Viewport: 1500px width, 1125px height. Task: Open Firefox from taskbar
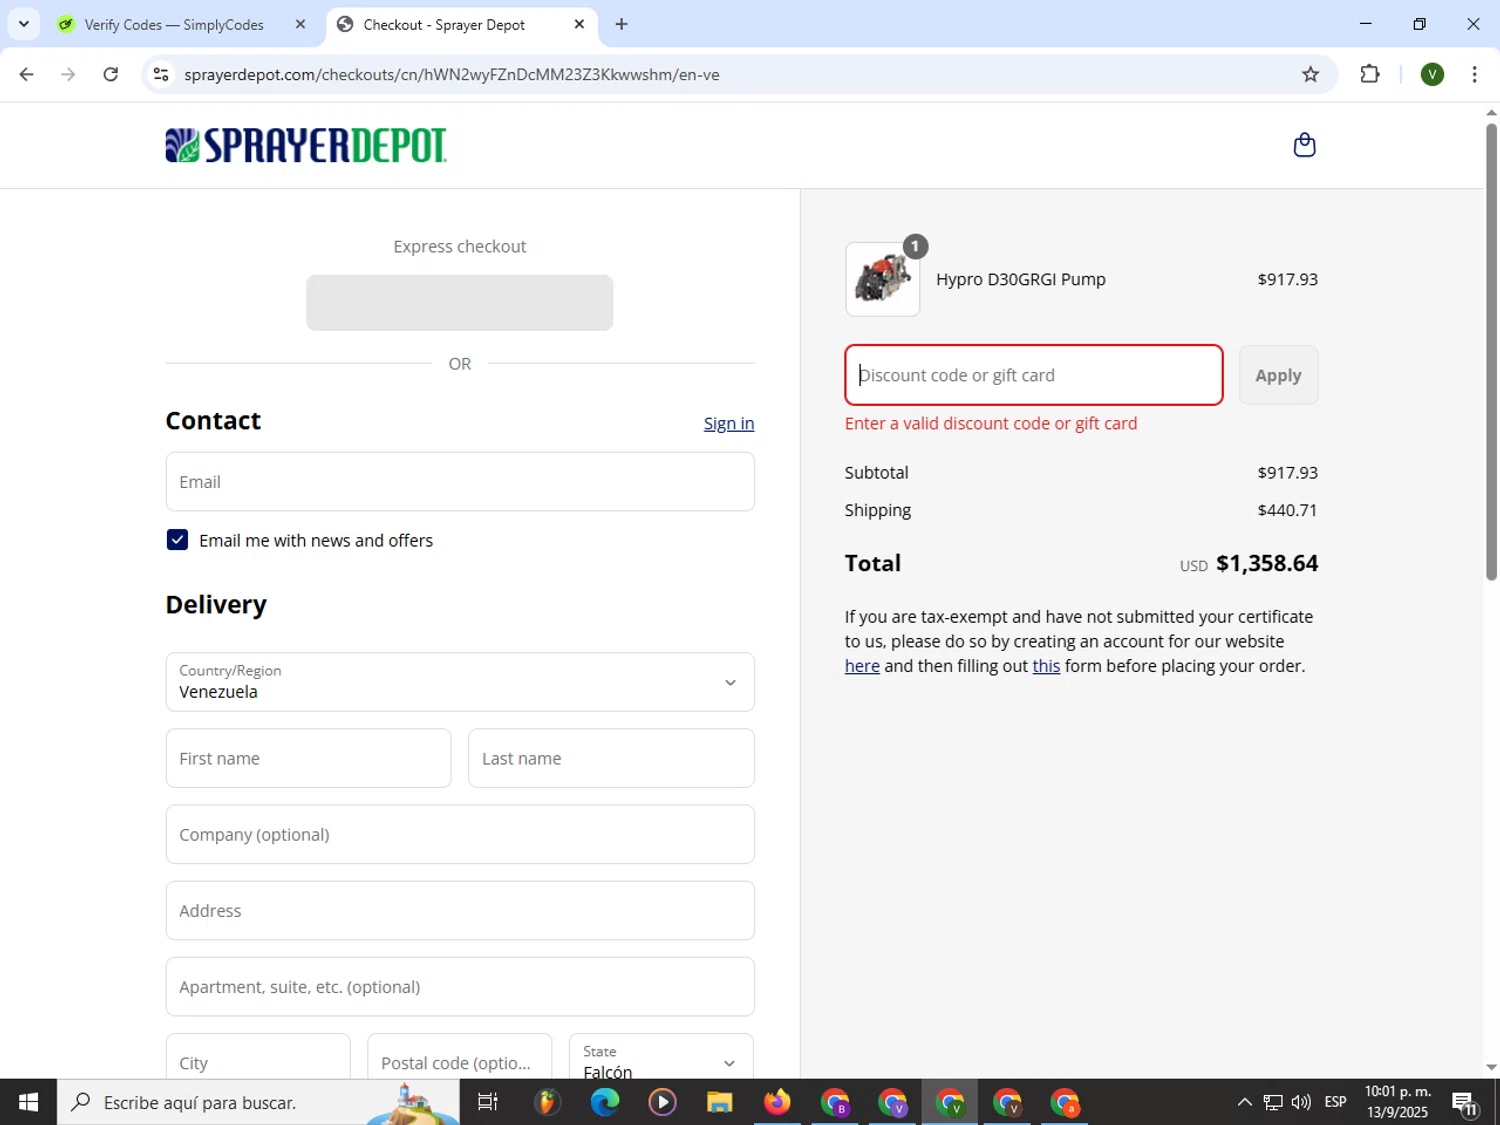click(x=777, y=1102)
